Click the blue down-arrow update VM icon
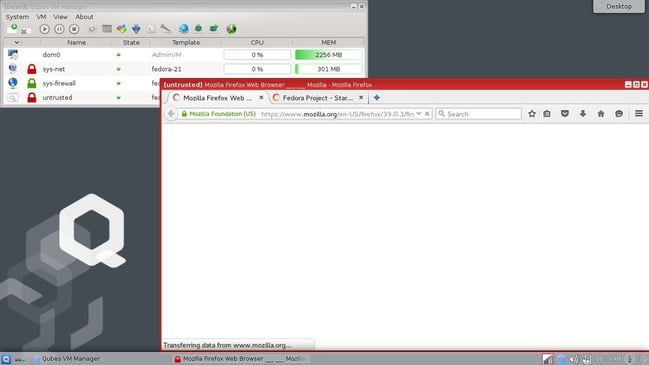 (x=136, y=29)
